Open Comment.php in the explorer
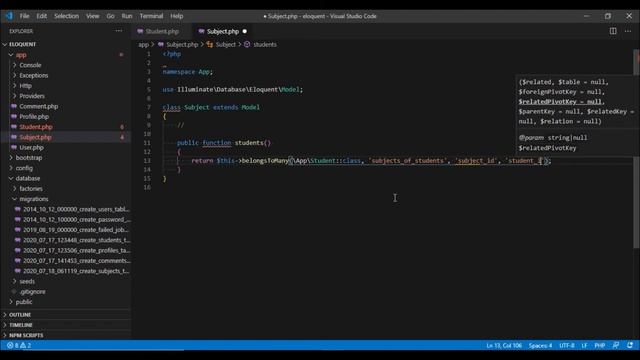Screen dimensions: 640x360 (39, 106)
